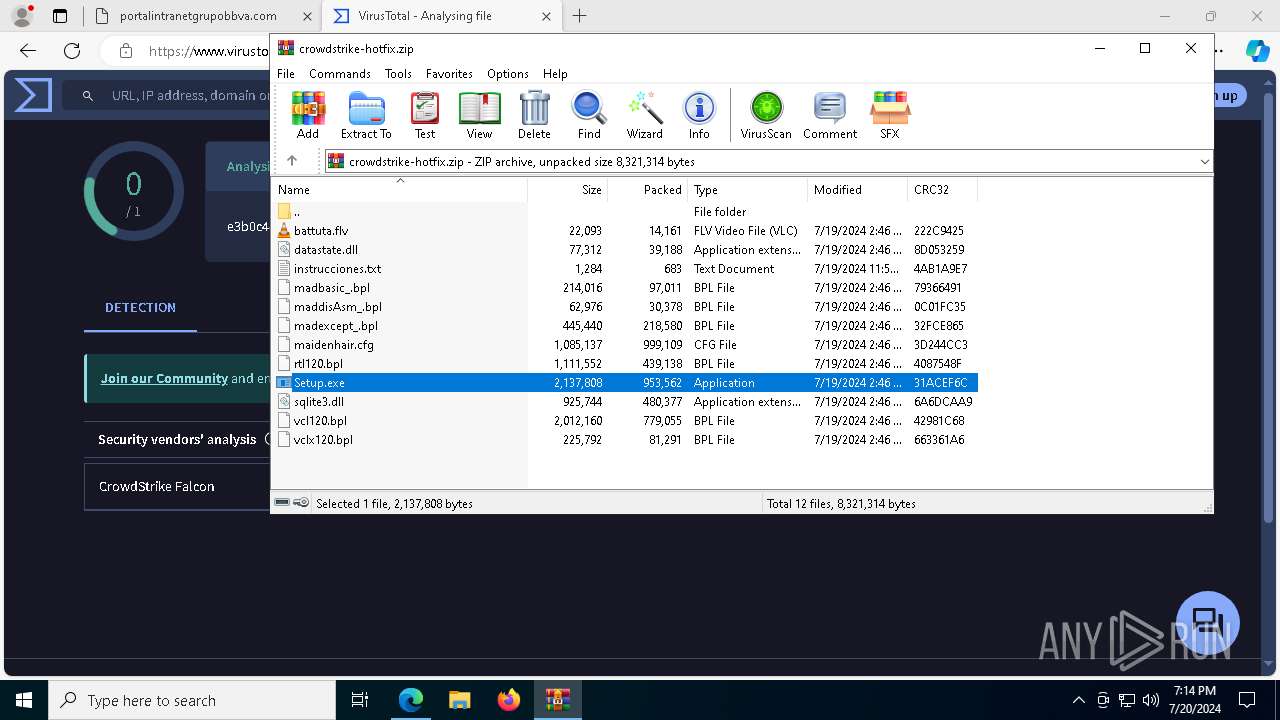The image size is (1280, 720).
Task: Click the VirusTotal logo
Action: click(x=32, y=96)
